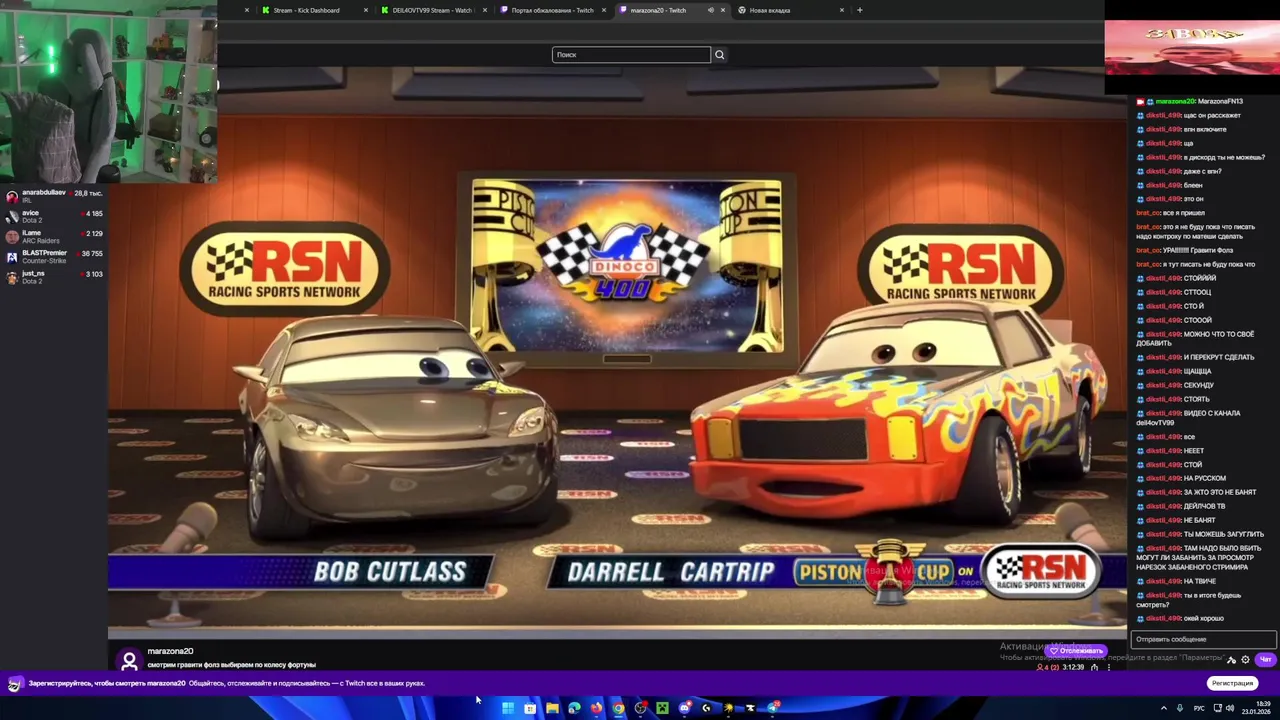Click the pink mini video thumbnail
1280x720 pixels.
coord(1192,47)
